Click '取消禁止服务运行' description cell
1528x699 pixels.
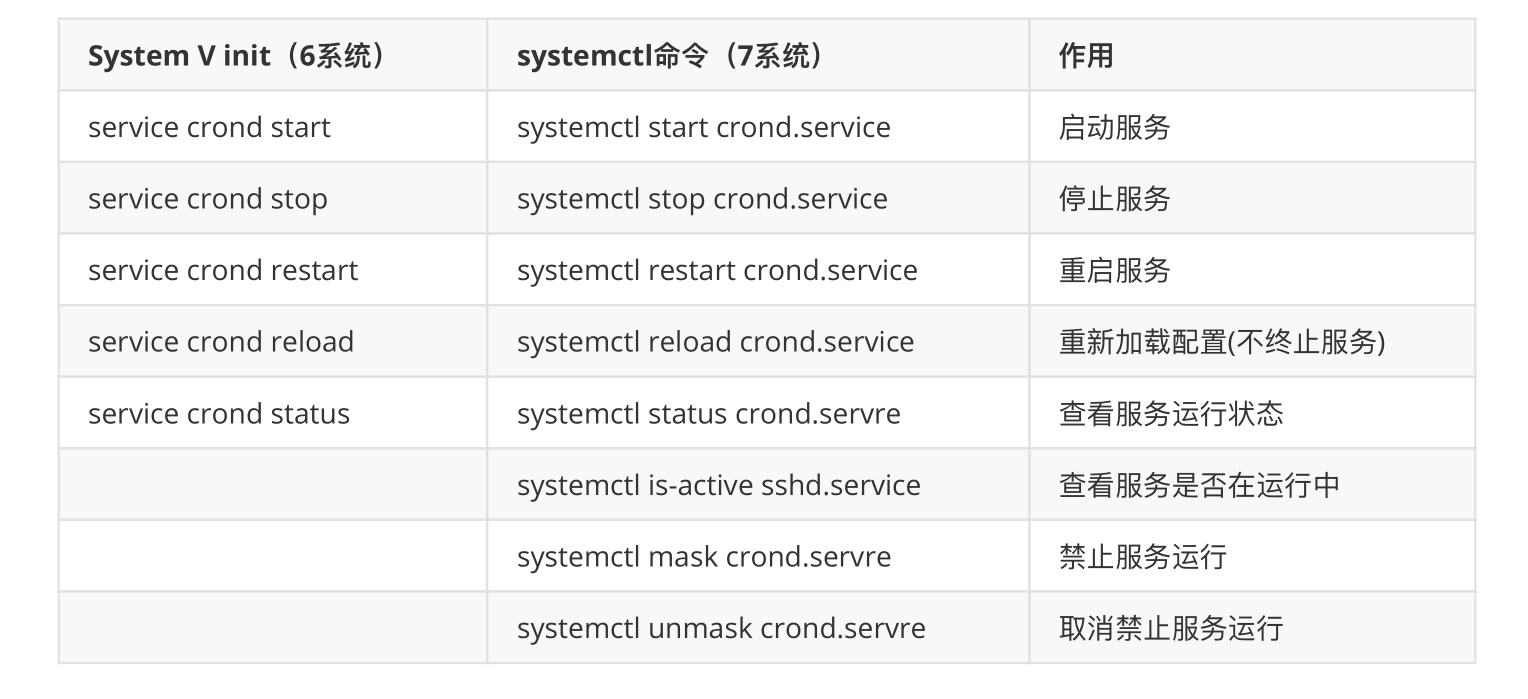point(1170,628)
